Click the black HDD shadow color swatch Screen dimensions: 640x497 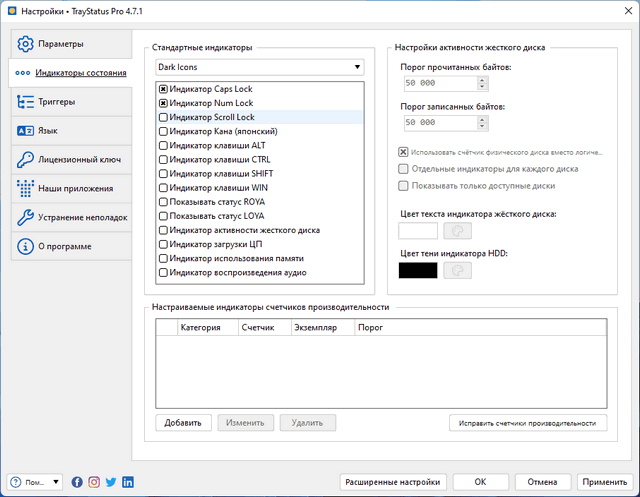pos(417,270)
